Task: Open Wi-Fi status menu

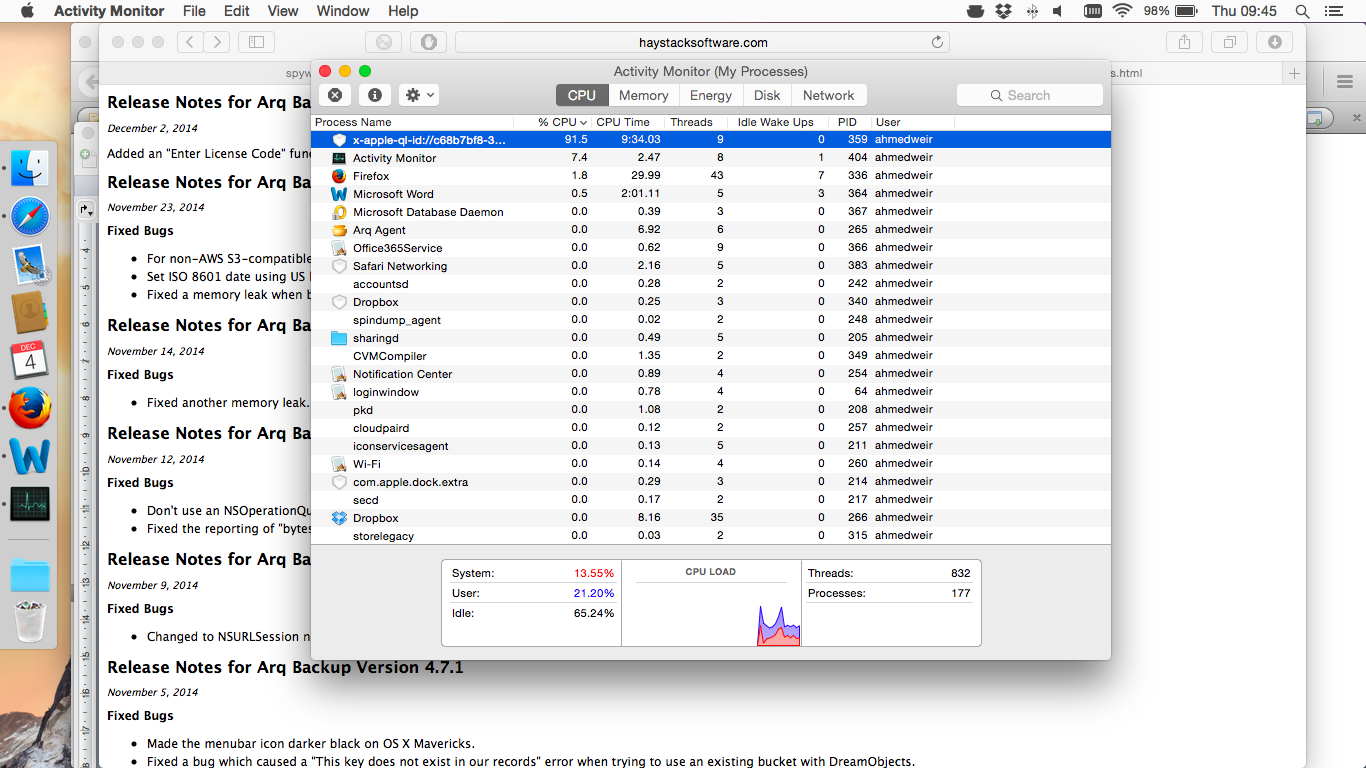Action: 1123,11
